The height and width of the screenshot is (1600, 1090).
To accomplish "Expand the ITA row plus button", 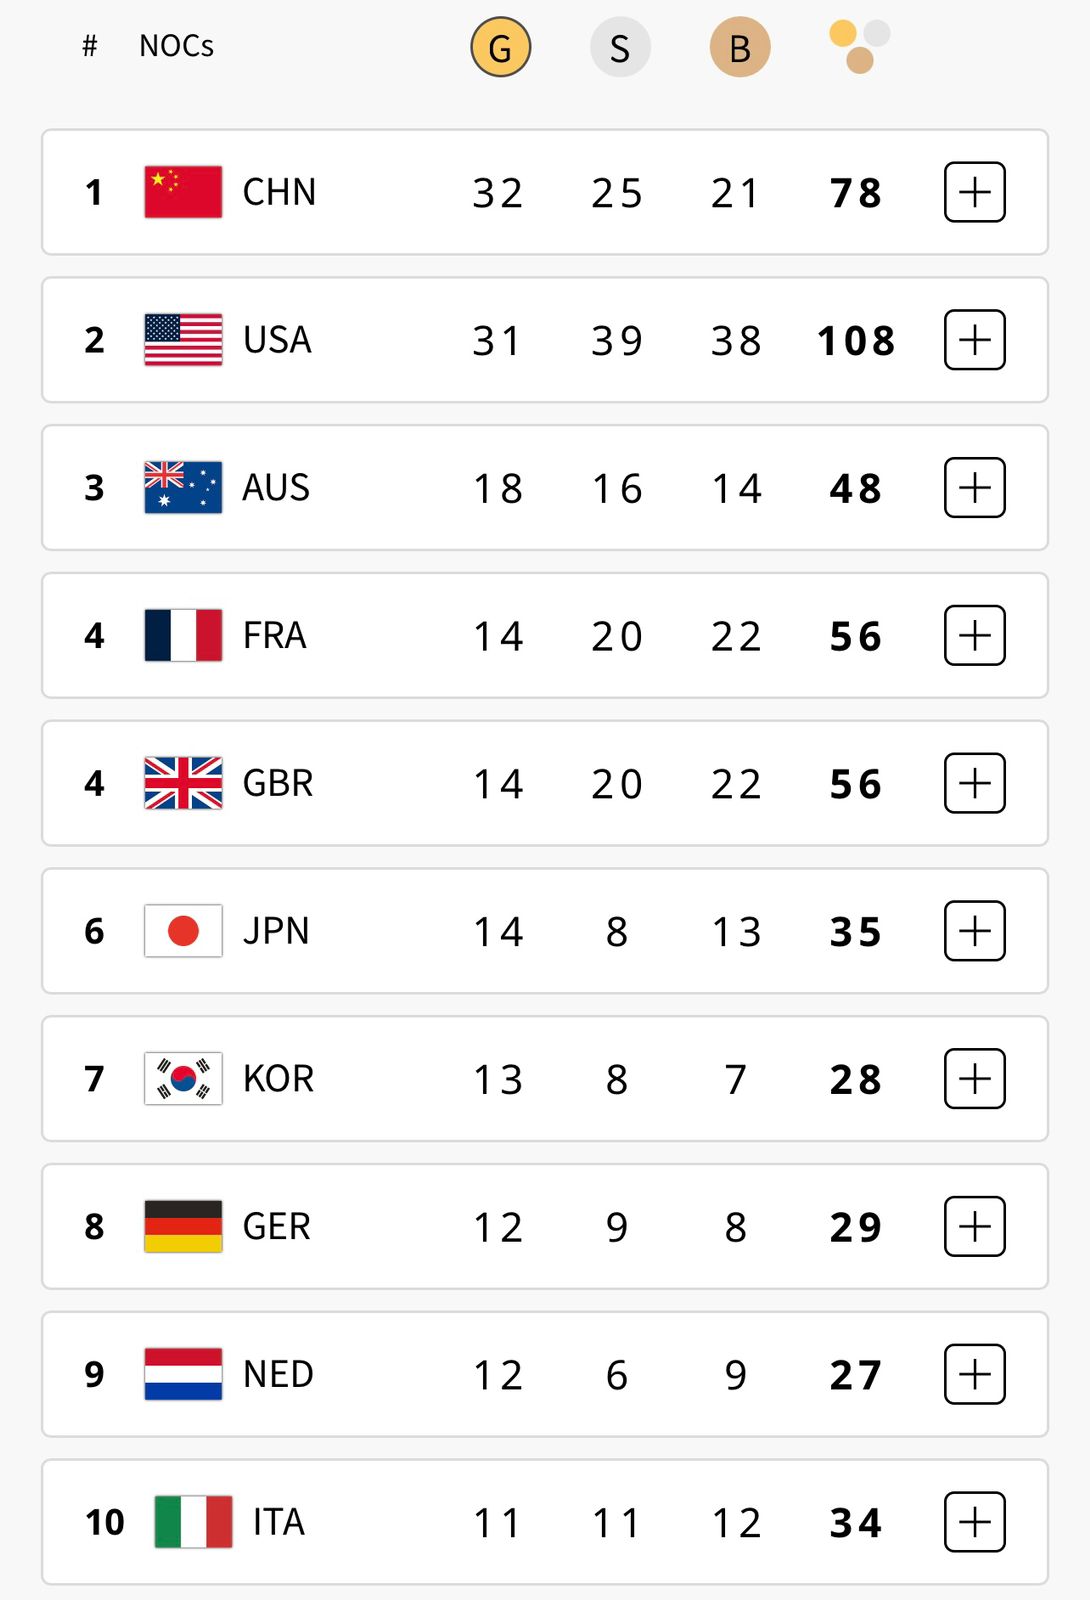I will click(x=975, y=1522).
